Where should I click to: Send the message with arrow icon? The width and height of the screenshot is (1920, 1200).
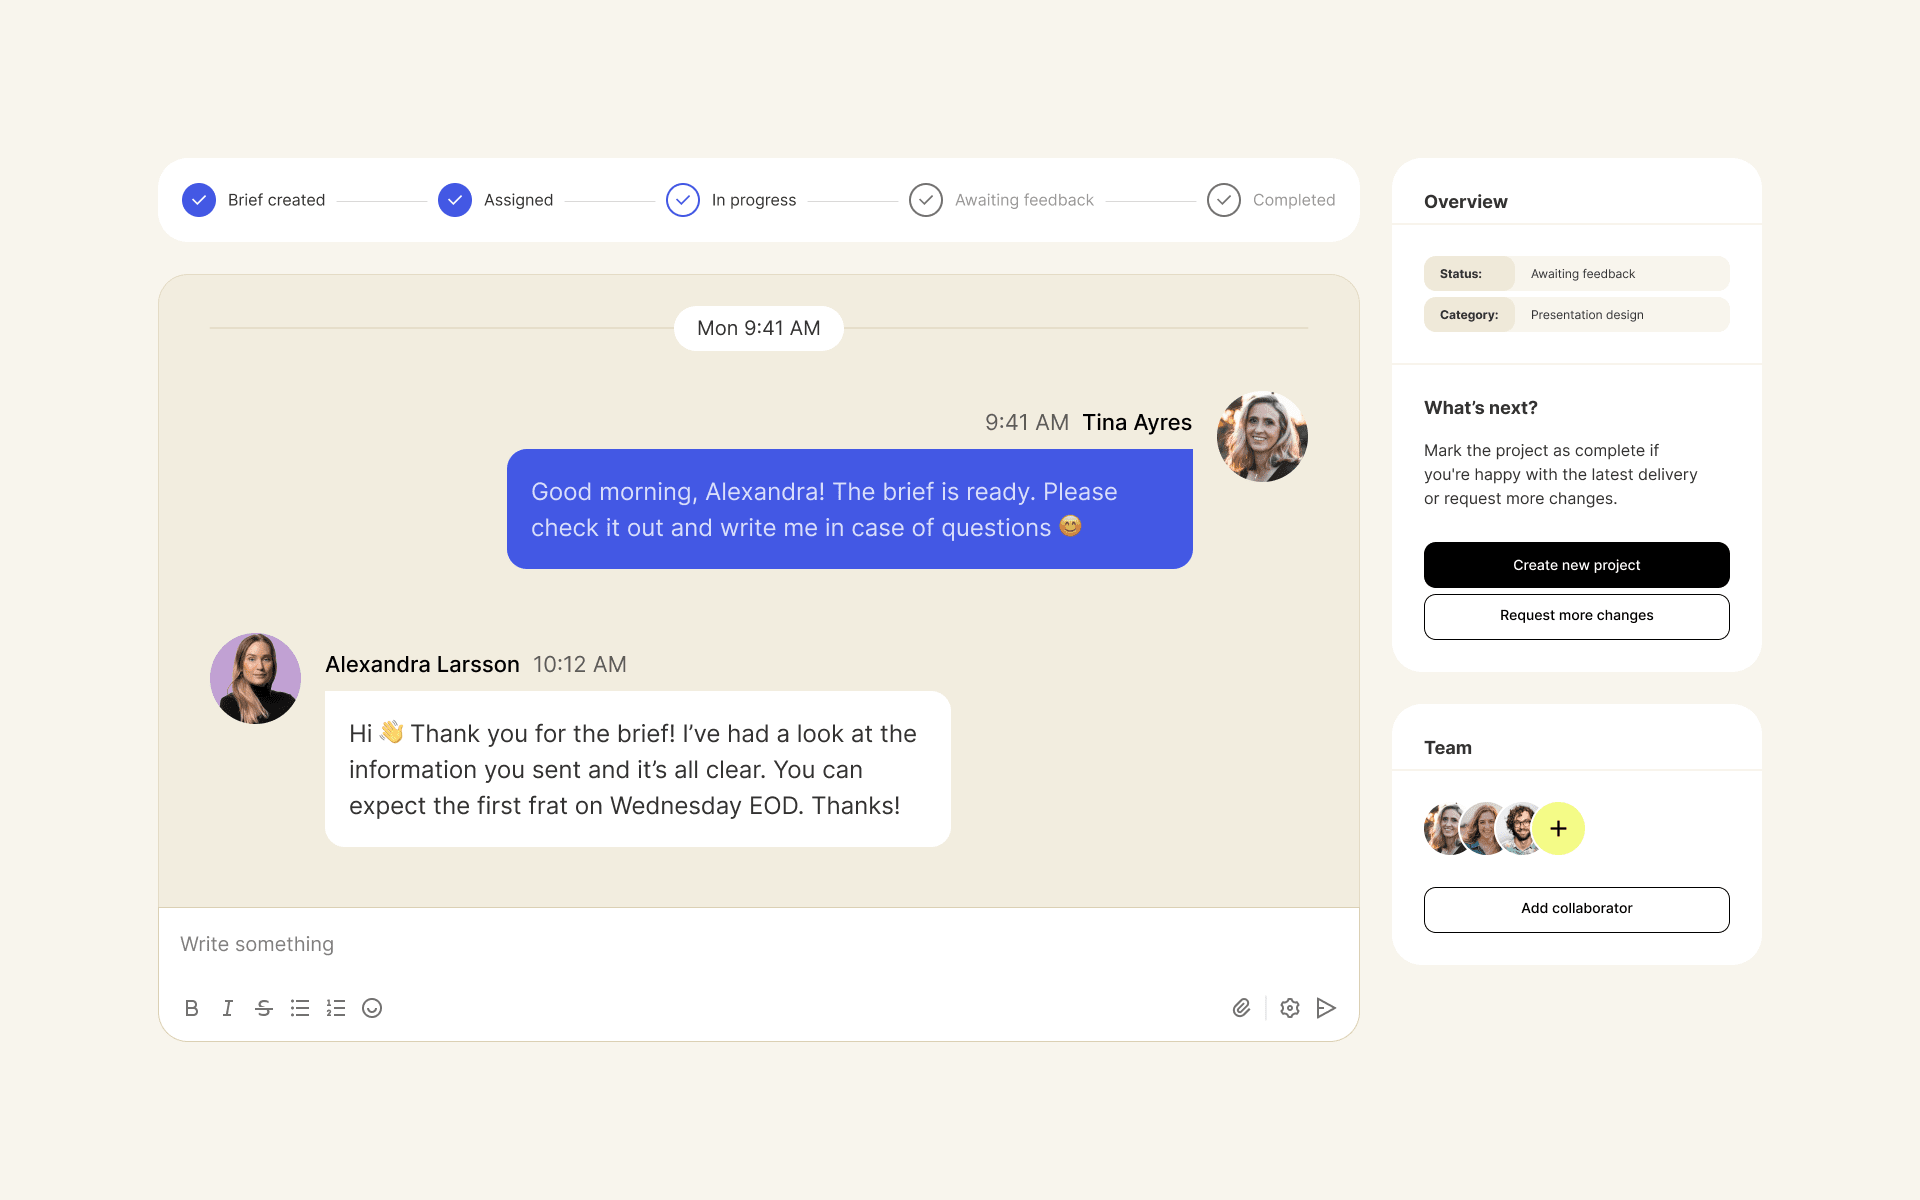(x=1326, y=1008)
